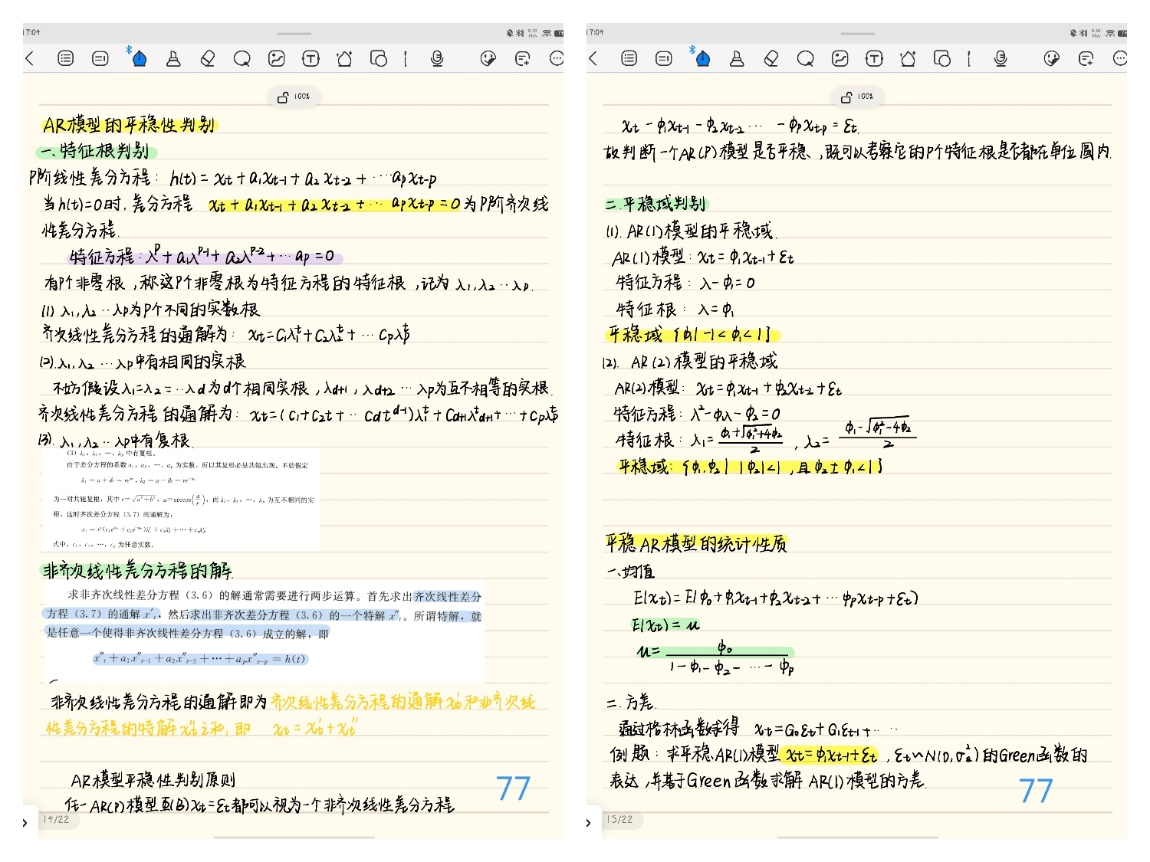This screenshot has width=1150, height=862.
Task: Expand the bottom-left panel arrow on page 15
Action: click(590, 822)
